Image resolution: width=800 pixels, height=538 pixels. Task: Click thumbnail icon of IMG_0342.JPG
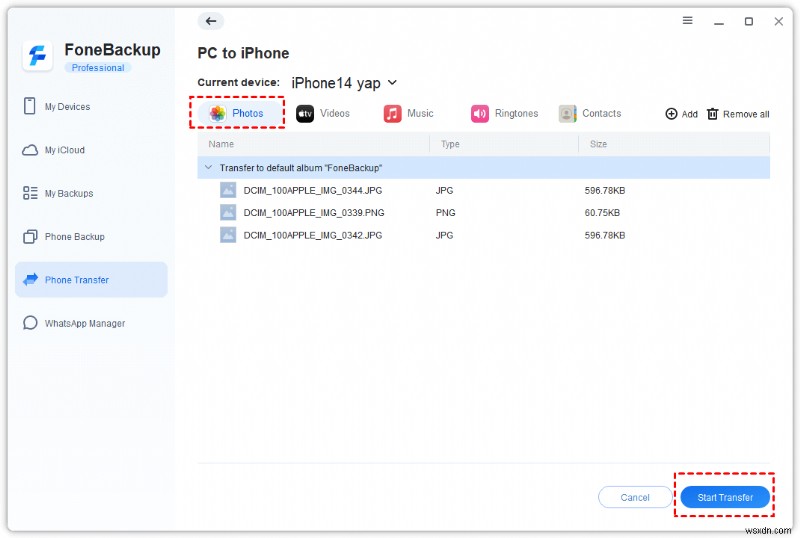[x=228, y=235]
